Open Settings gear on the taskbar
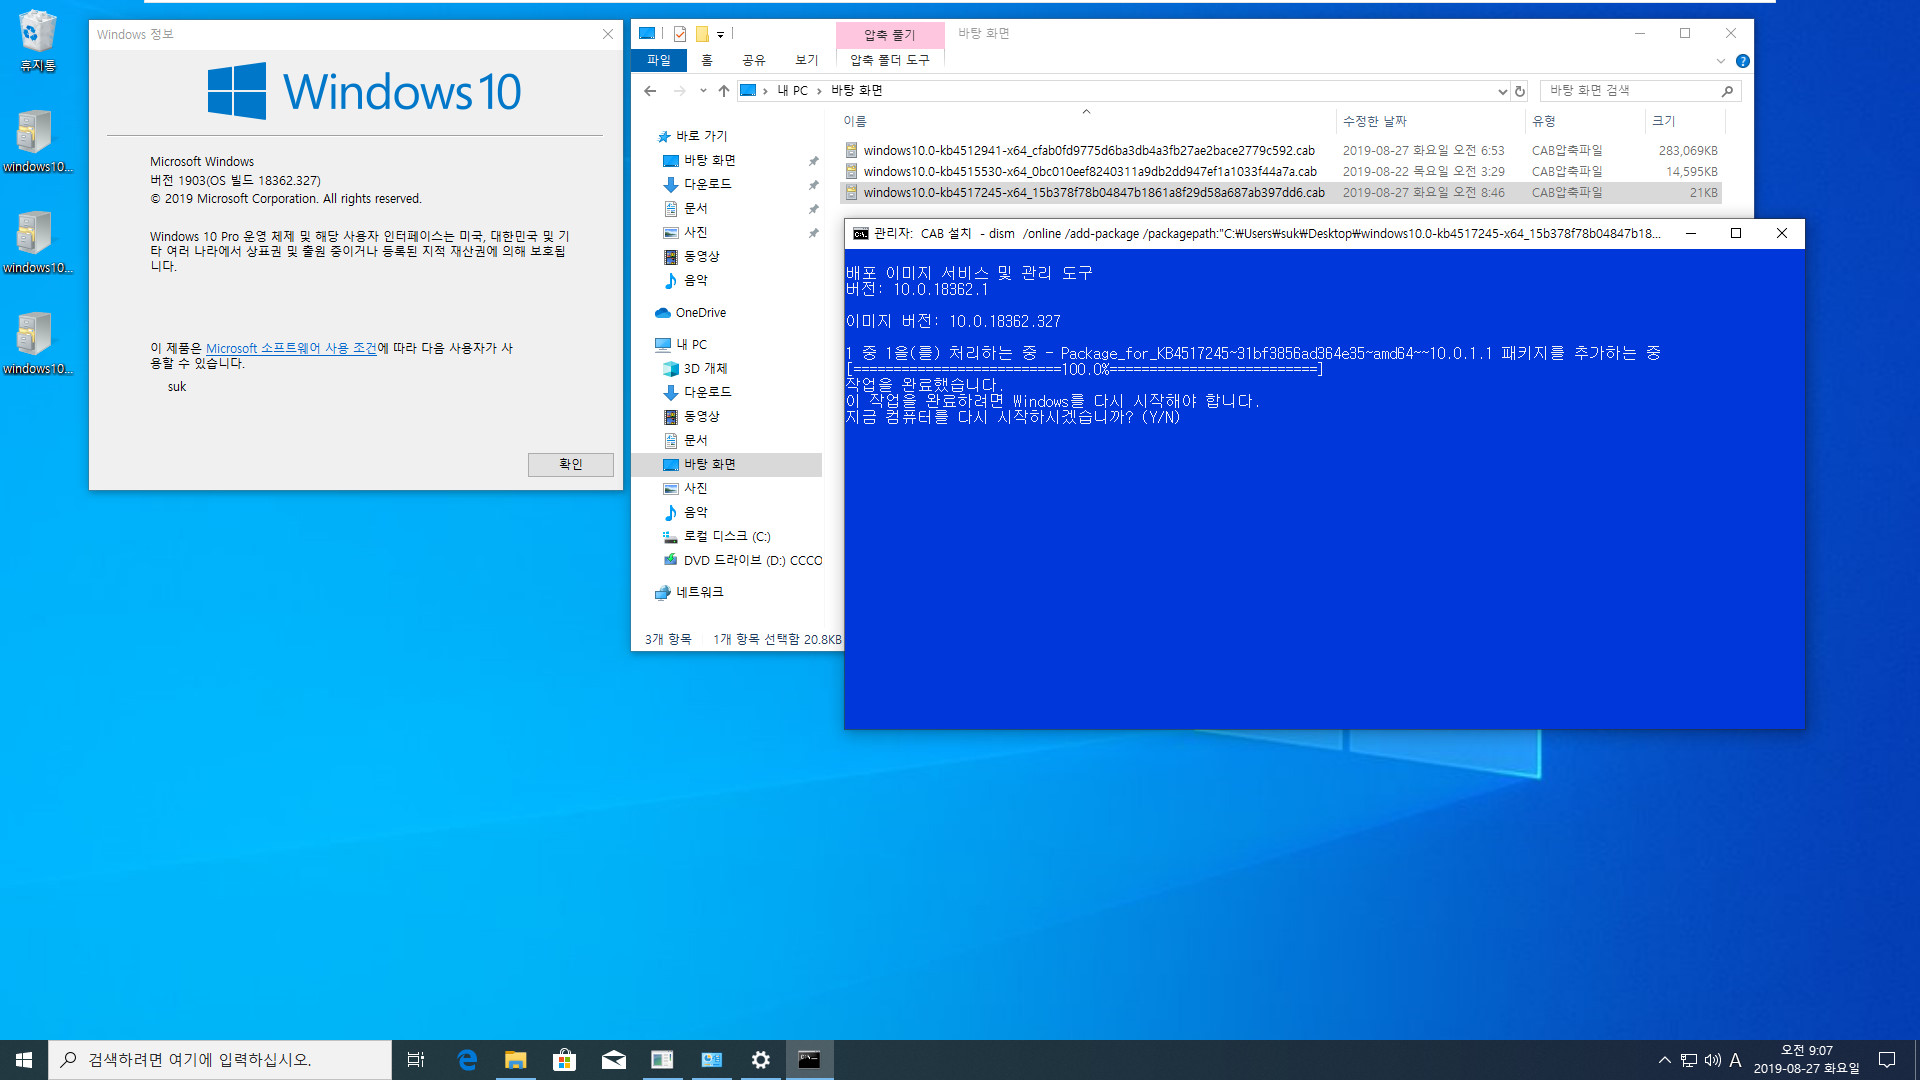 coord(761,1060)
